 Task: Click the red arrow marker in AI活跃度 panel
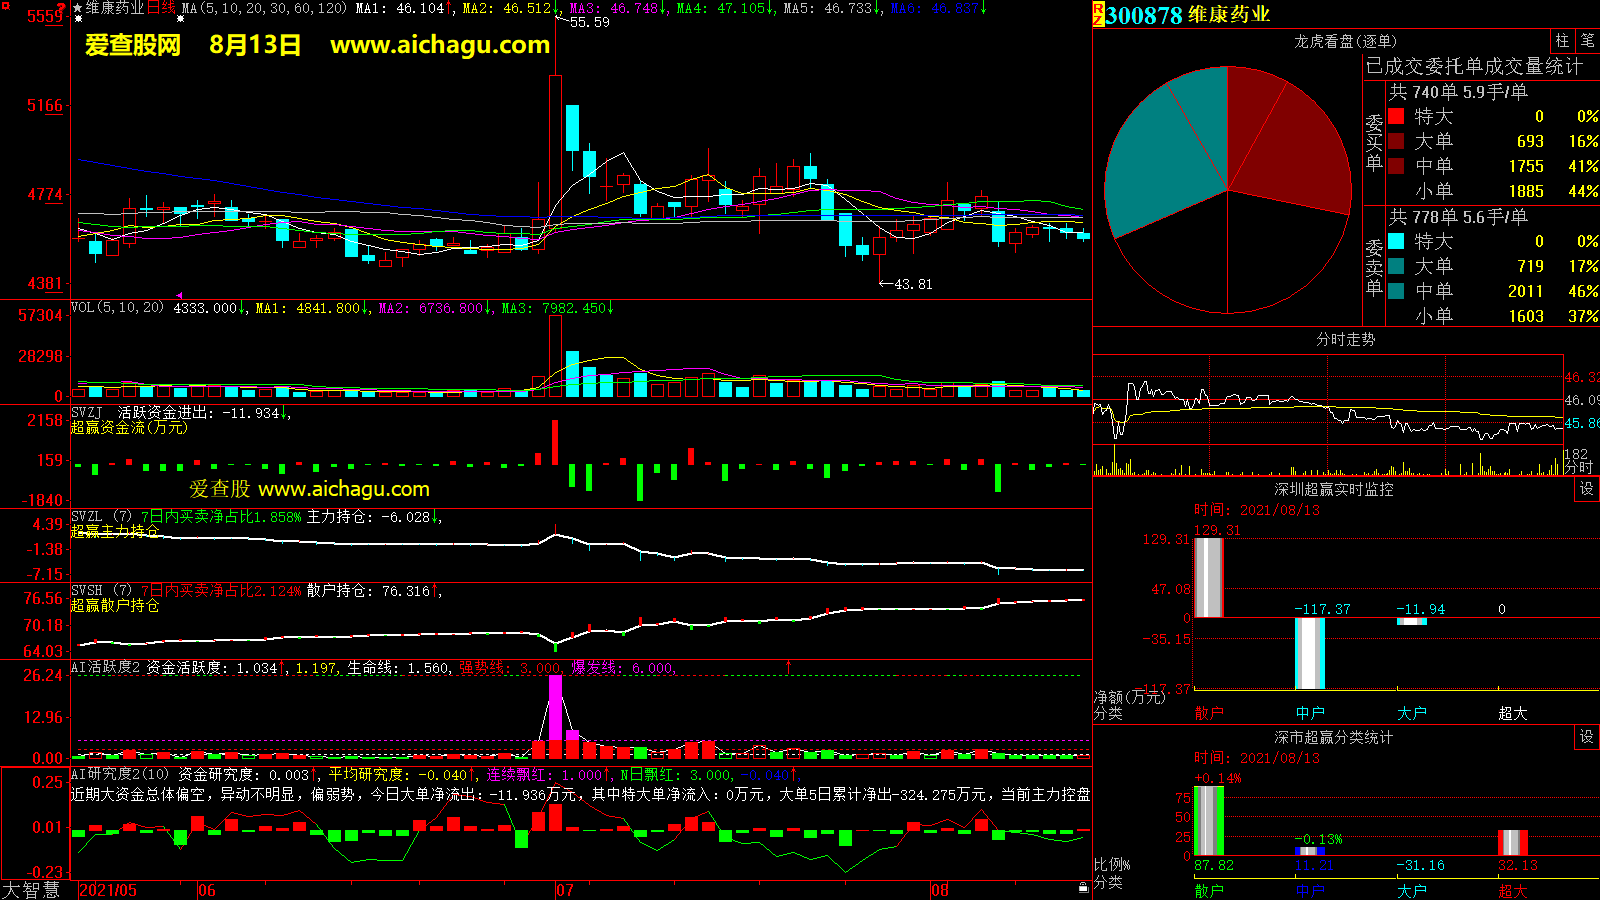788,666
